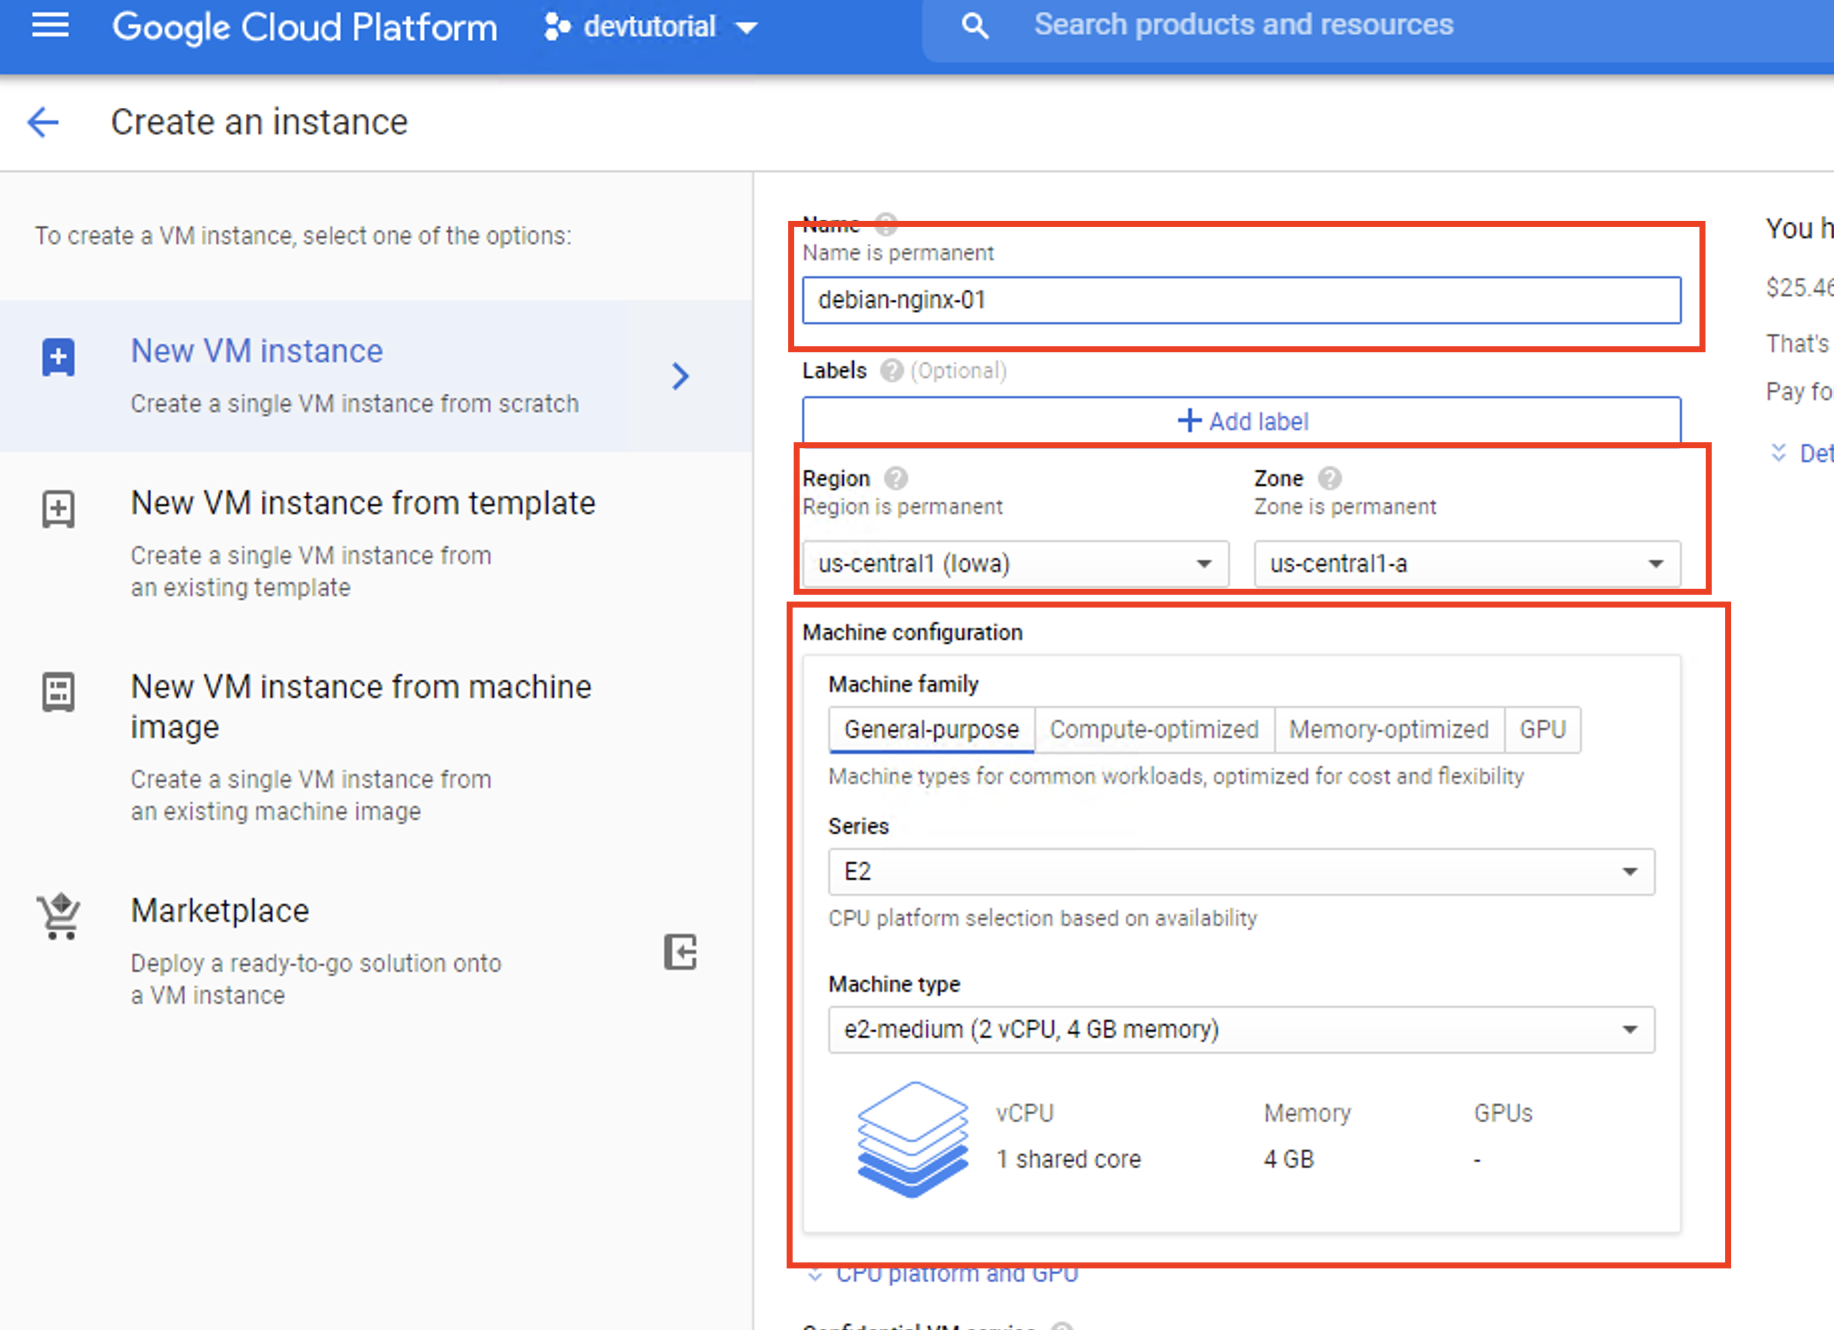
Task: Expand CPU platform and GPU section
Action: click(x=942, y=1274)
